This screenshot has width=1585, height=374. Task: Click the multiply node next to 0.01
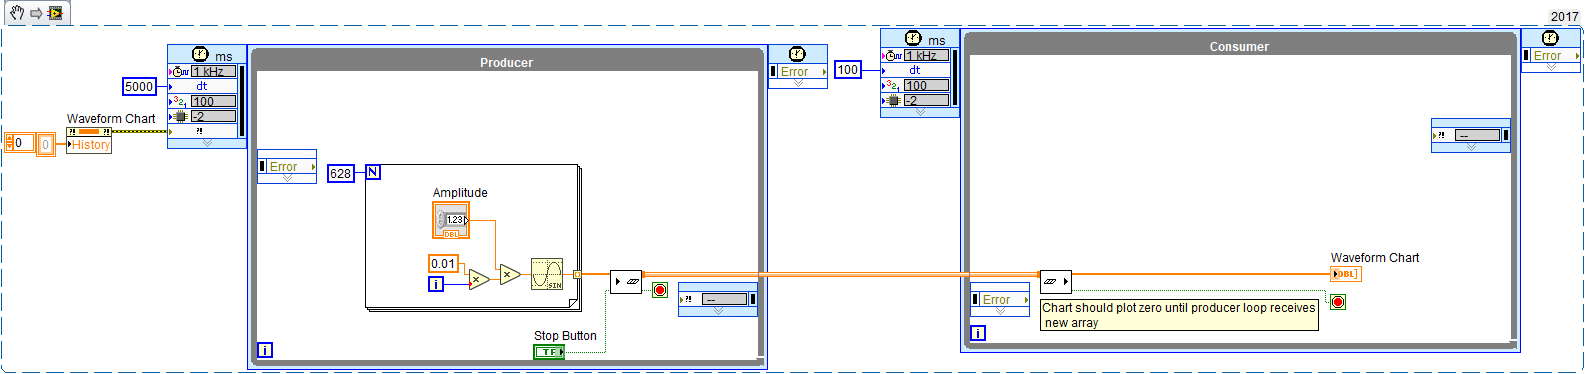479,279
